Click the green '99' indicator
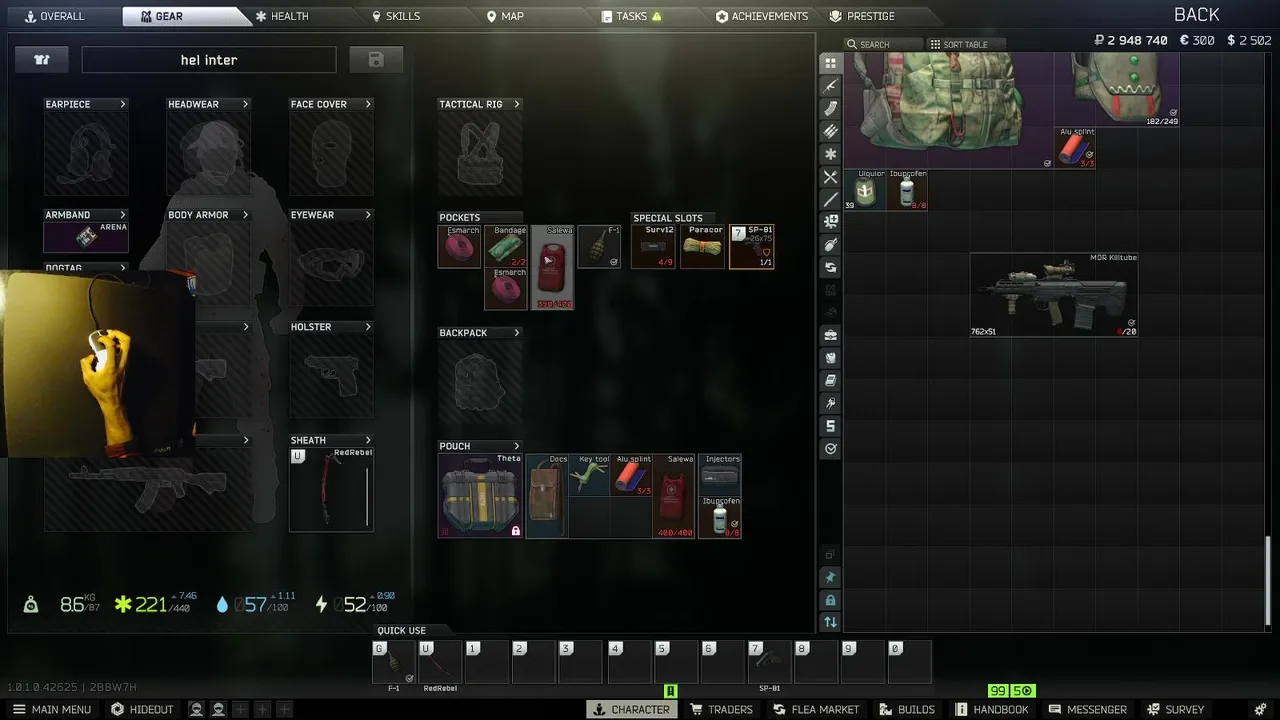Image resolution: width=1280 pixels, height=720 pixels. [998, 691]
